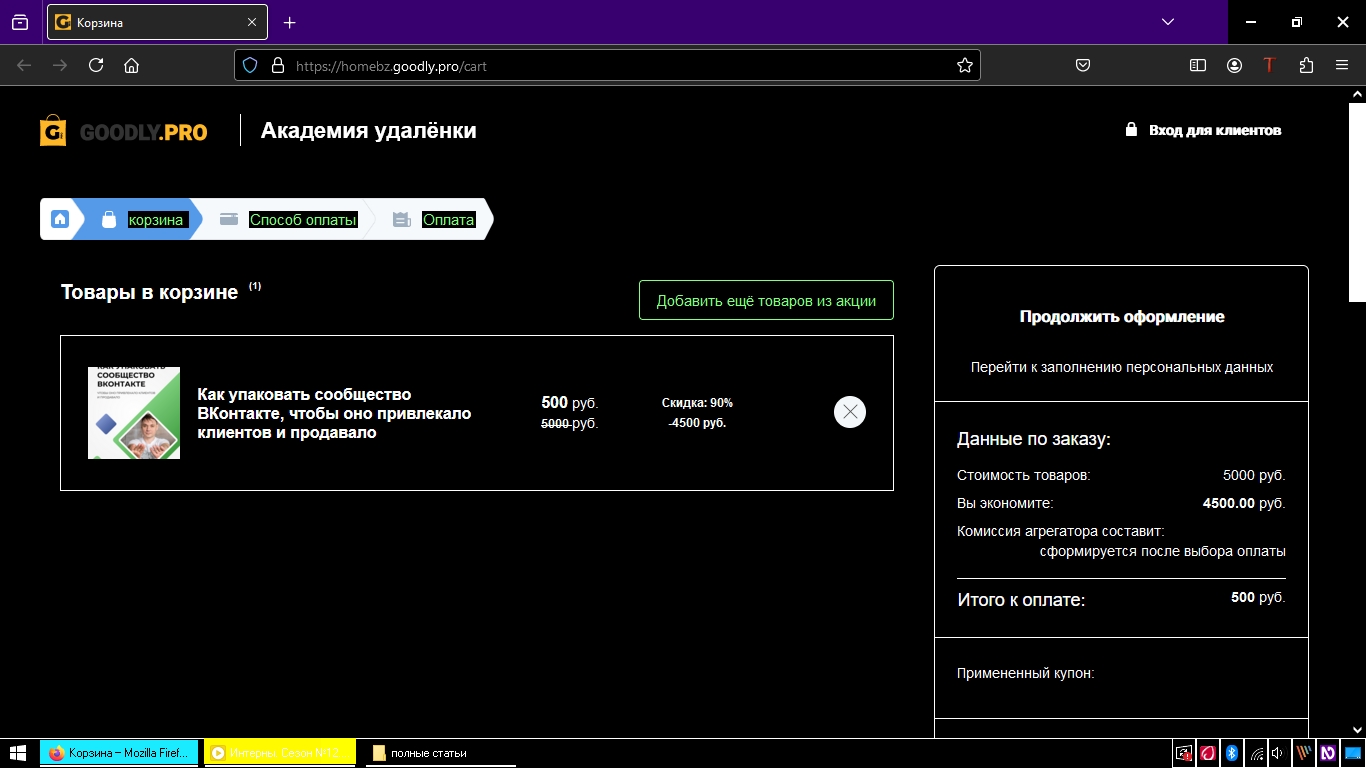This screenshot has height=768, width=1366.
Task: Open the extensions puzzle menu
Action: tap(1306, 65)
